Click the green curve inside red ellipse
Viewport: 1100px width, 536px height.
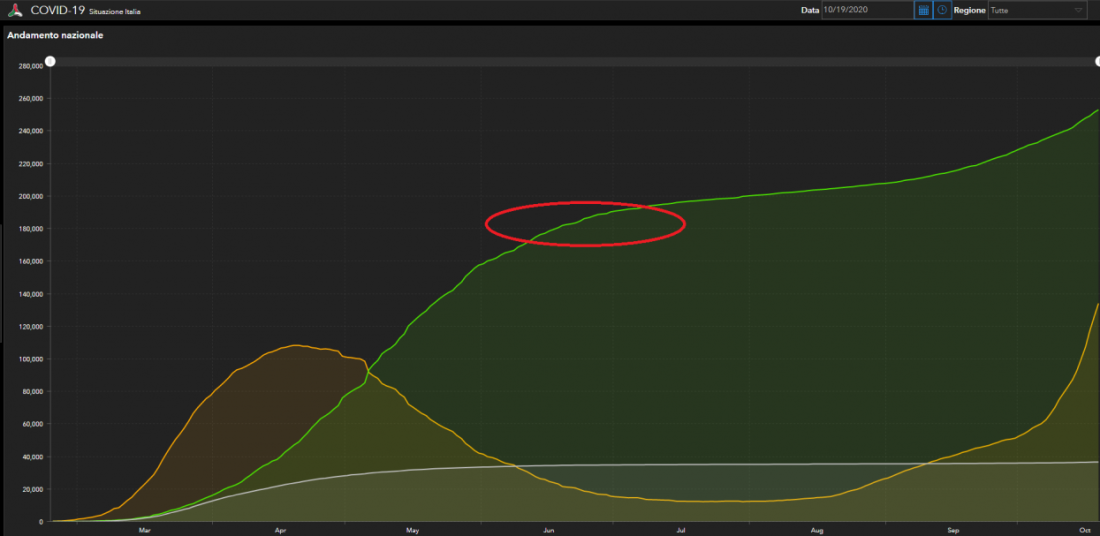pos(585,218)
